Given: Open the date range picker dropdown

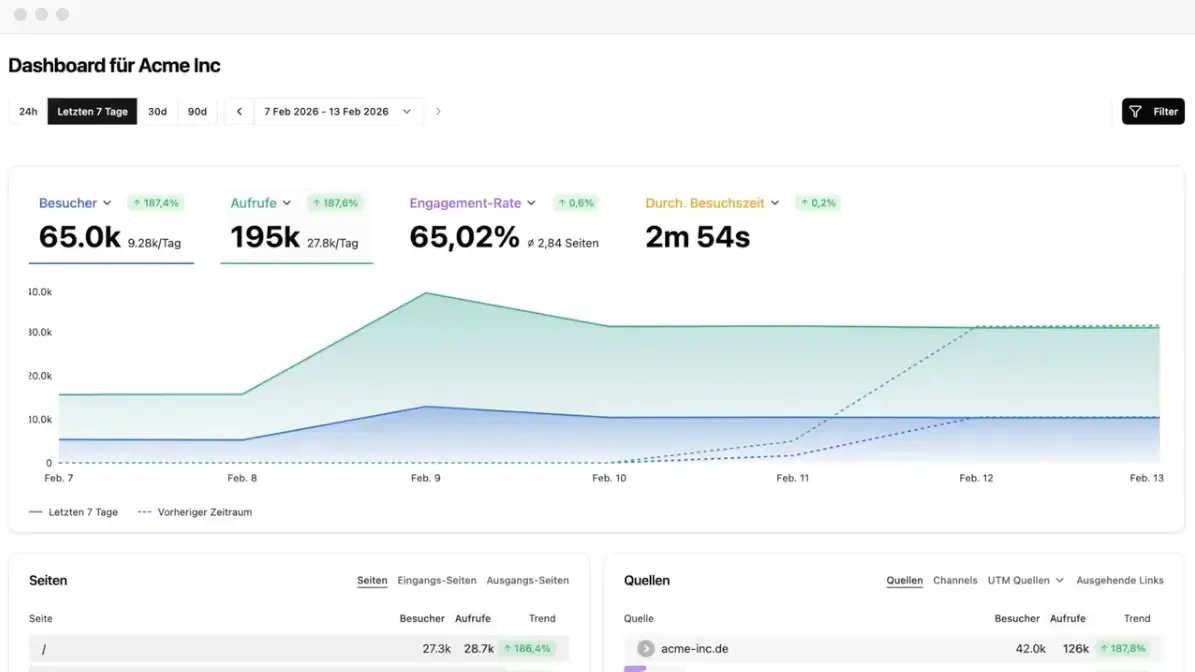Looking at the screenshot, I should click(338, 111).
